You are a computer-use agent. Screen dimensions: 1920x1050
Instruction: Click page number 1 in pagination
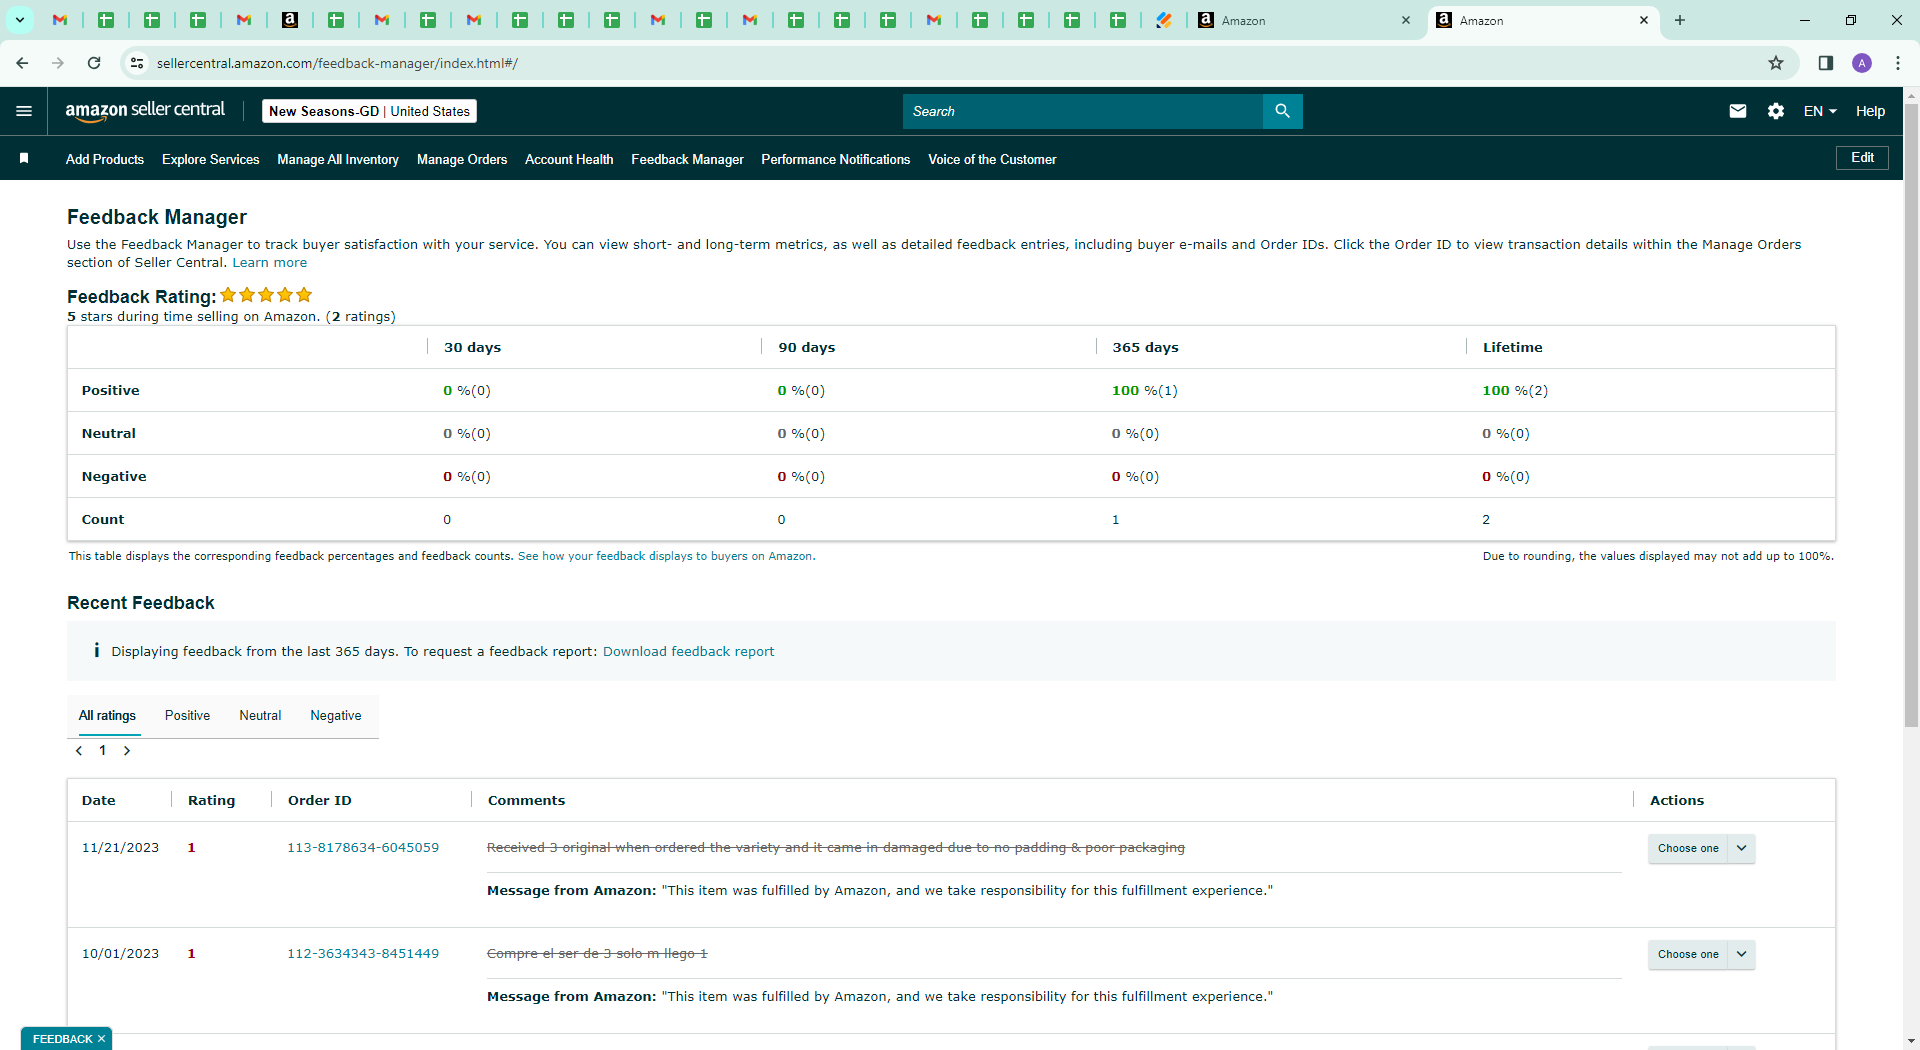pos(103,751)
